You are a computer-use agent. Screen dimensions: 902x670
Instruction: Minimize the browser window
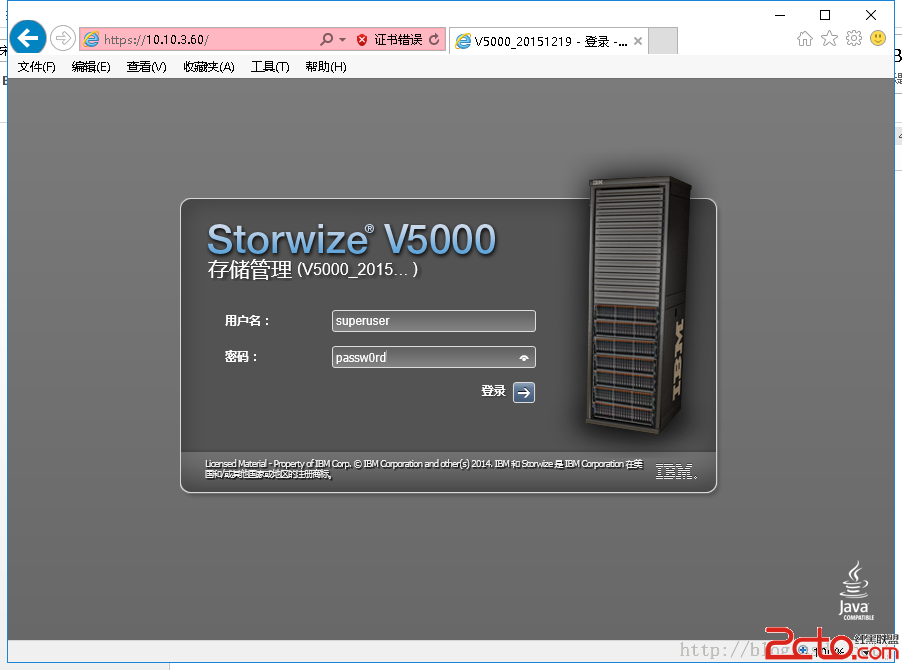(780, 15)
